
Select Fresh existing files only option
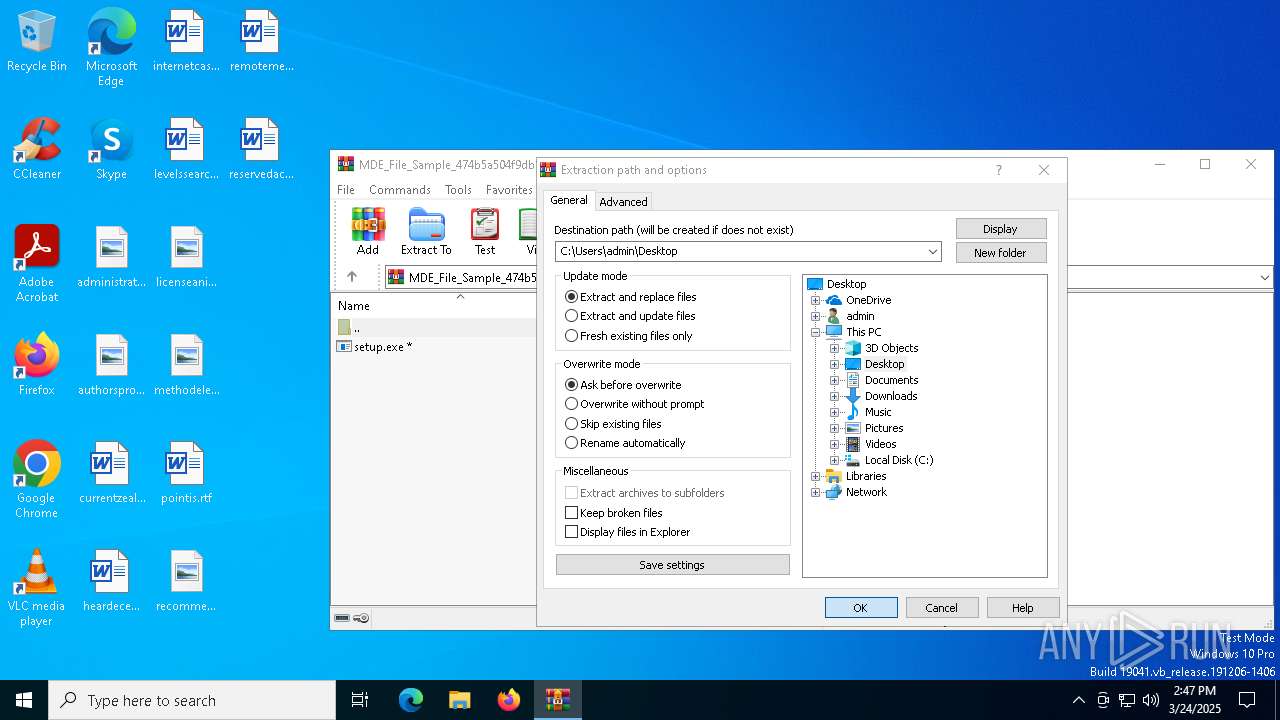click(x=629, y=336)
